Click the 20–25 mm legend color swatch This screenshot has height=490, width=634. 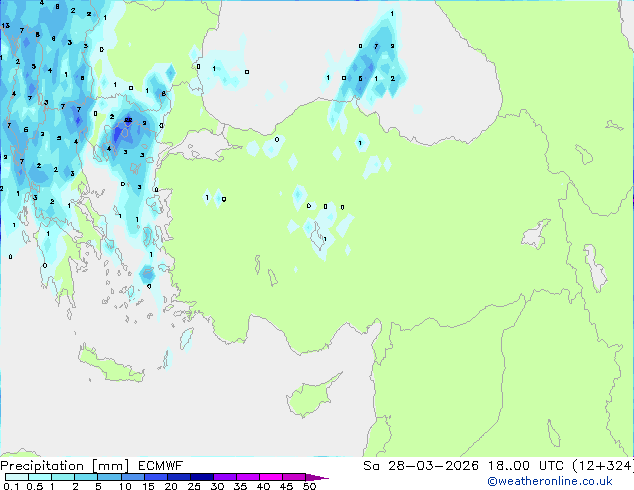179,477
